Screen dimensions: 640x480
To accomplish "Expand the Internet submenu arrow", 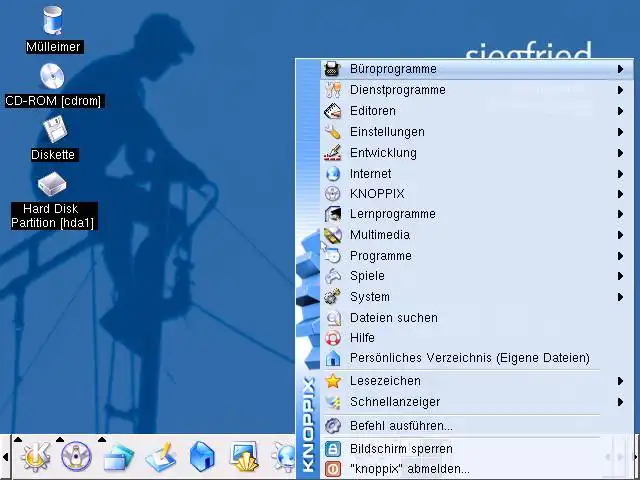I will tap(620, 174).
